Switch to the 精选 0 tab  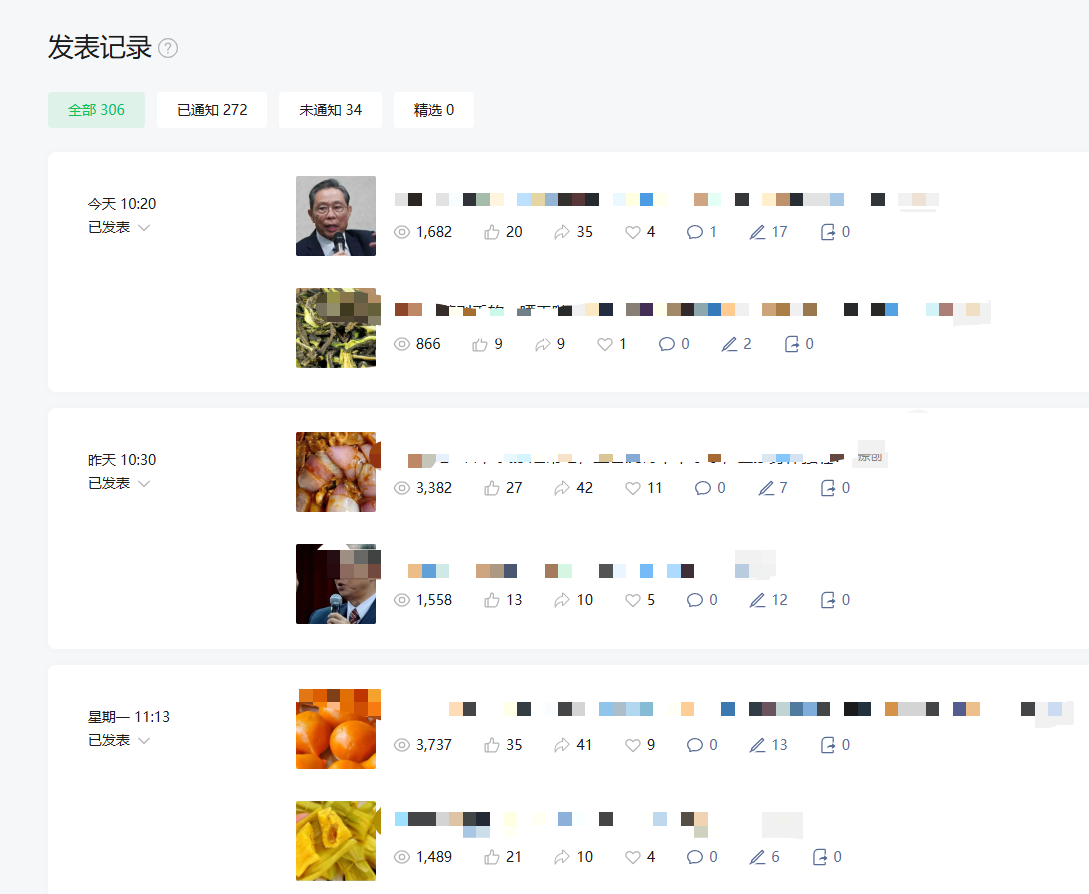[x=434, y=110]
